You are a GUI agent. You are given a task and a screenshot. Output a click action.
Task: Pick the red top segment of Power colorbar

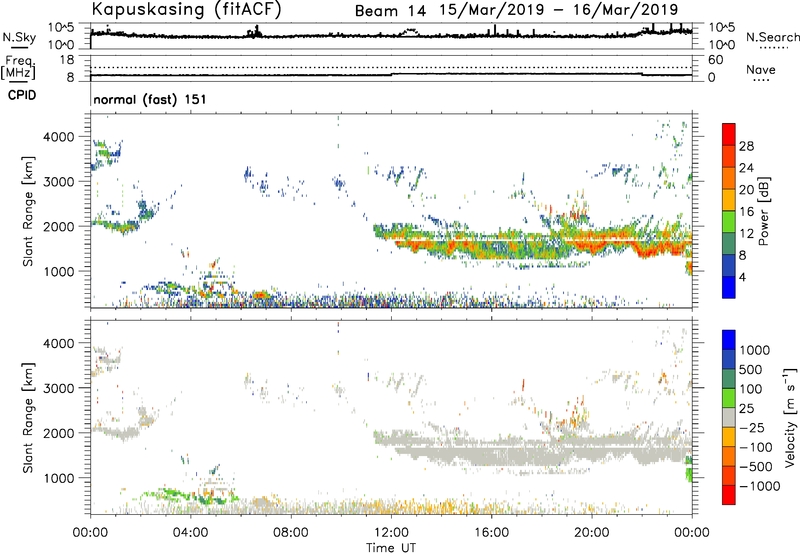click(729, 135)
